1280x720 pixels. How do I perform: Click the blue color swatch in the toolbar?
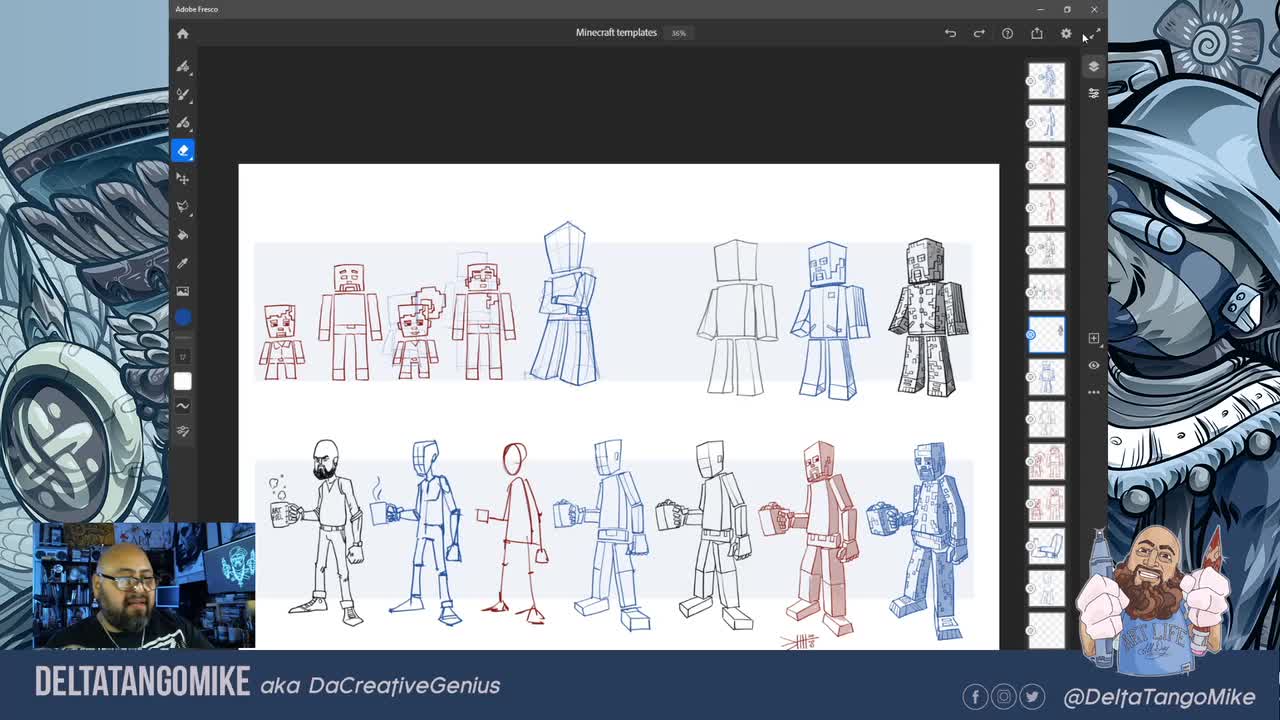click(x=183, y=316)
